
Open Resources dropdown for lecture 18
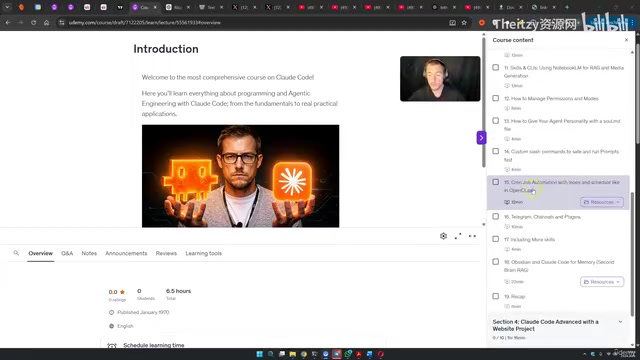(602, 282)
